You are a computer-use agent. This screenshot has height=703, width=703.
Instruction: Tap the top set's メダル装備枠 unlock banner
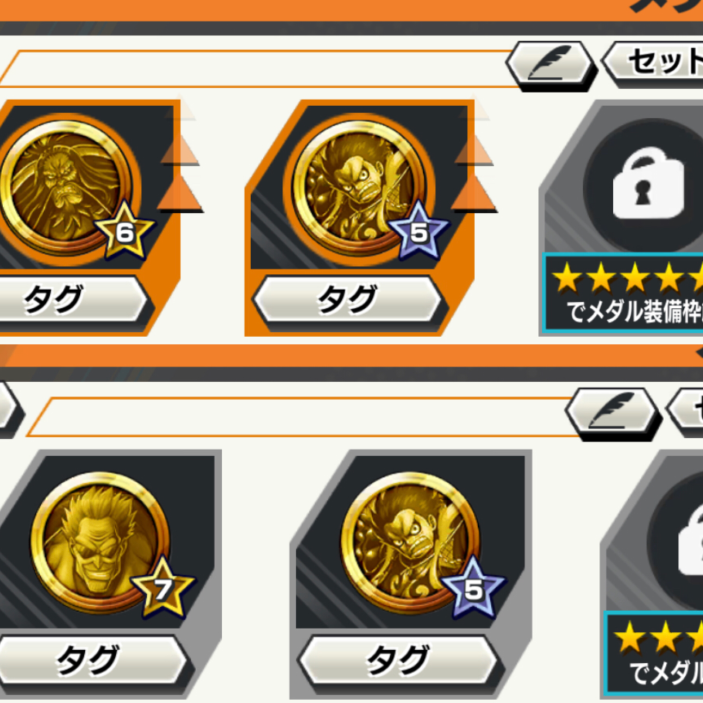[623, 294]
